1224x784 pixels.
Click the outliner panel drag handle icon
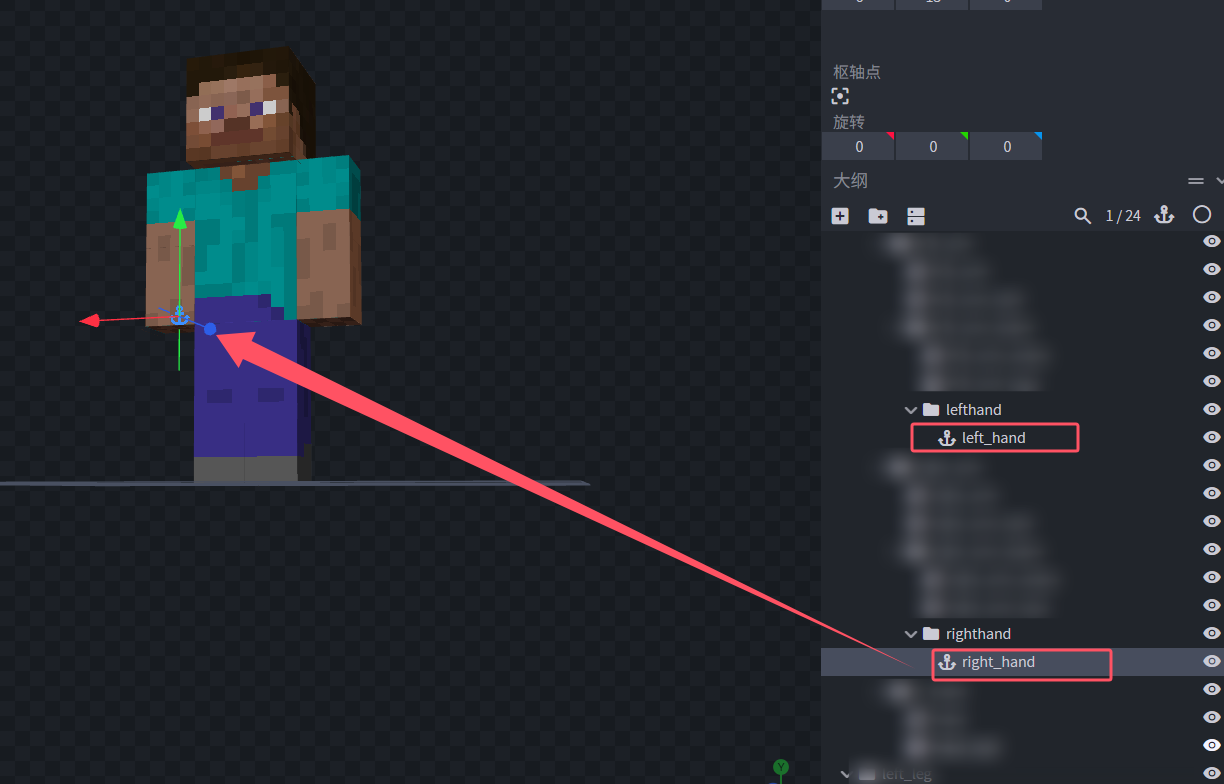click(1195, 181)
